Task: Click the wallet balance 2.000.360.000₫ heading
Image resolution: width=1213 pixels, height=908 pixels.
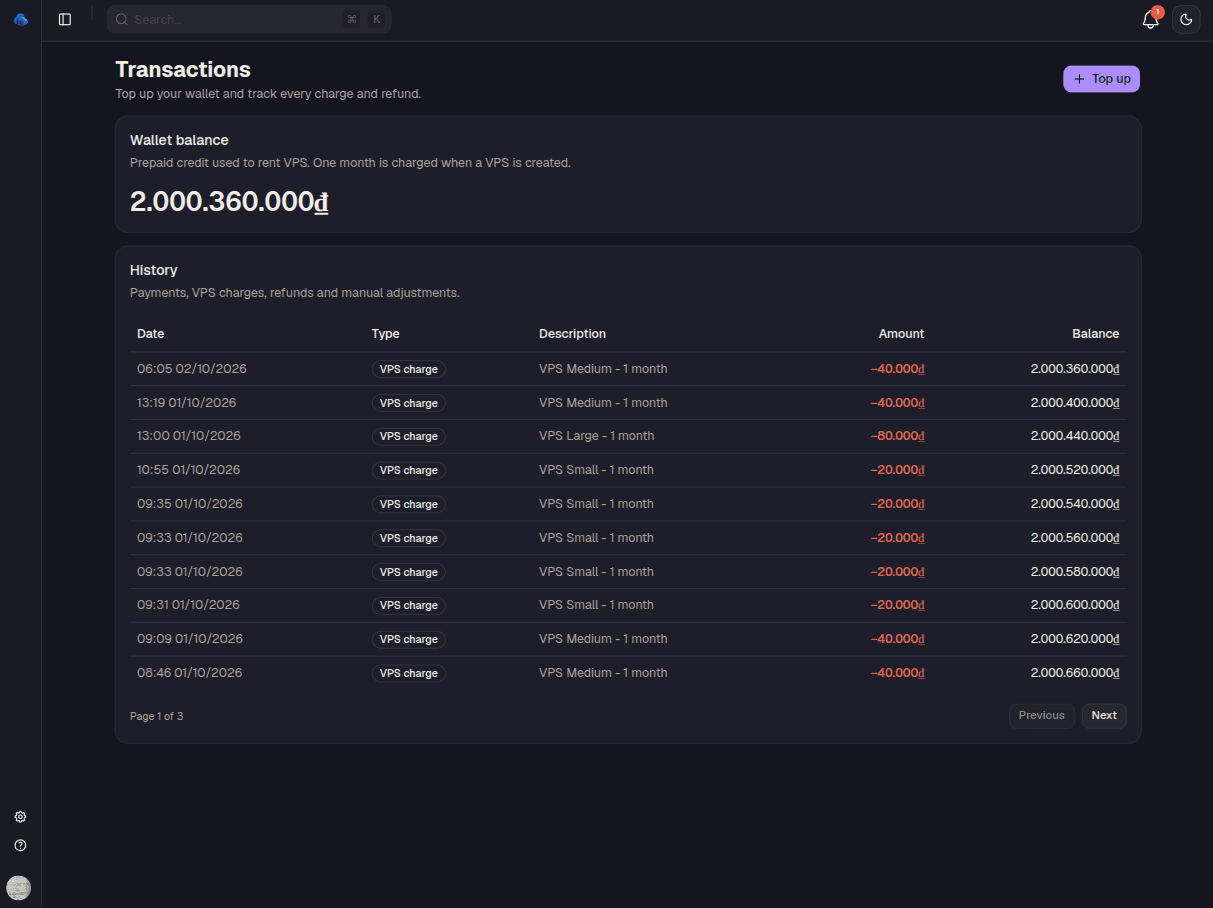Action: (x=229, y=202)
